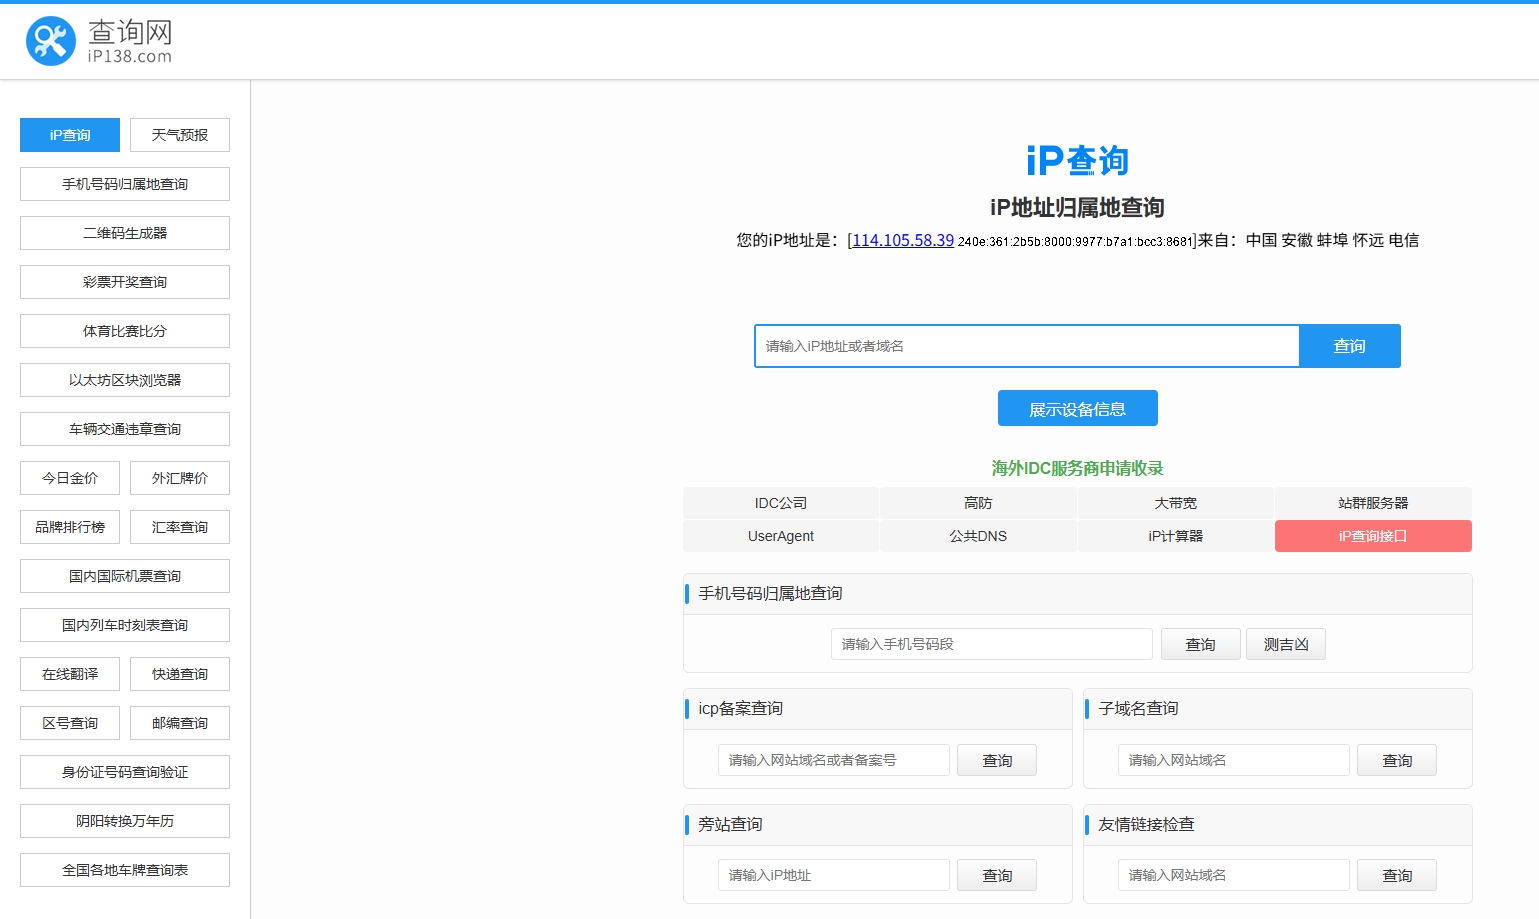Click the 114.105.58.39 IP address link

pos(903,240)
